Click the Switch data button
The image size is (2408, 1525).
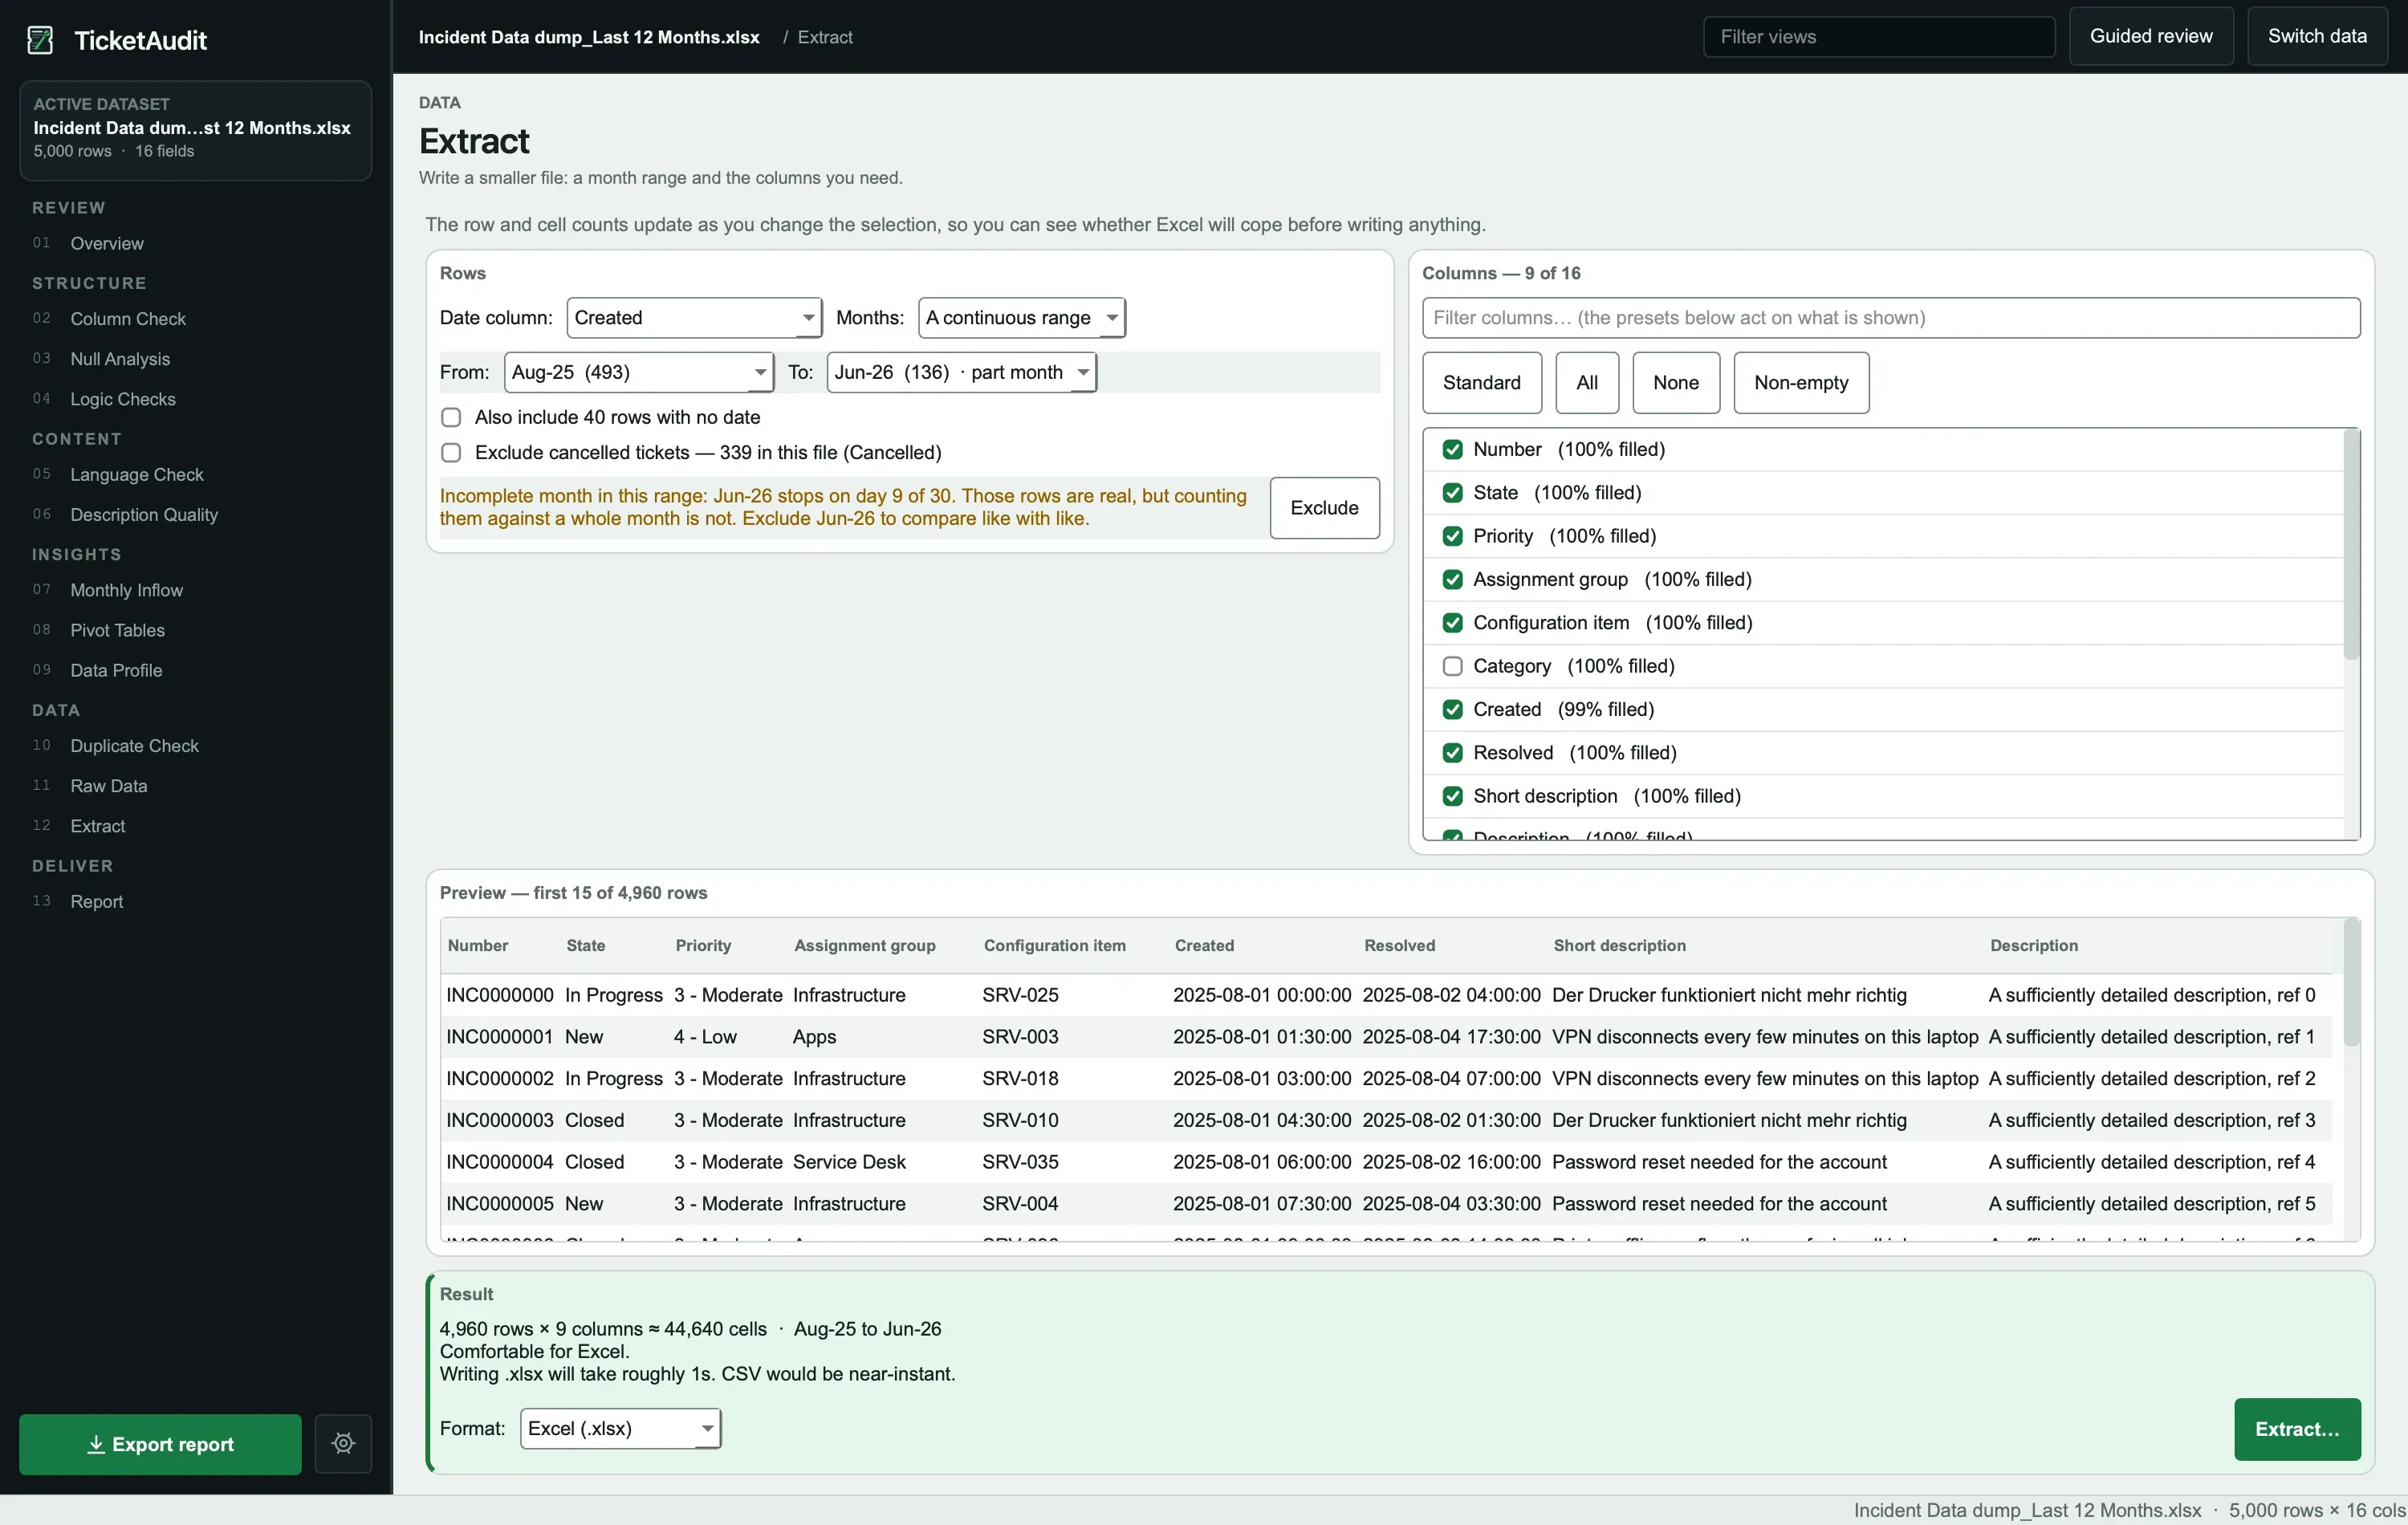[2317, 36]
